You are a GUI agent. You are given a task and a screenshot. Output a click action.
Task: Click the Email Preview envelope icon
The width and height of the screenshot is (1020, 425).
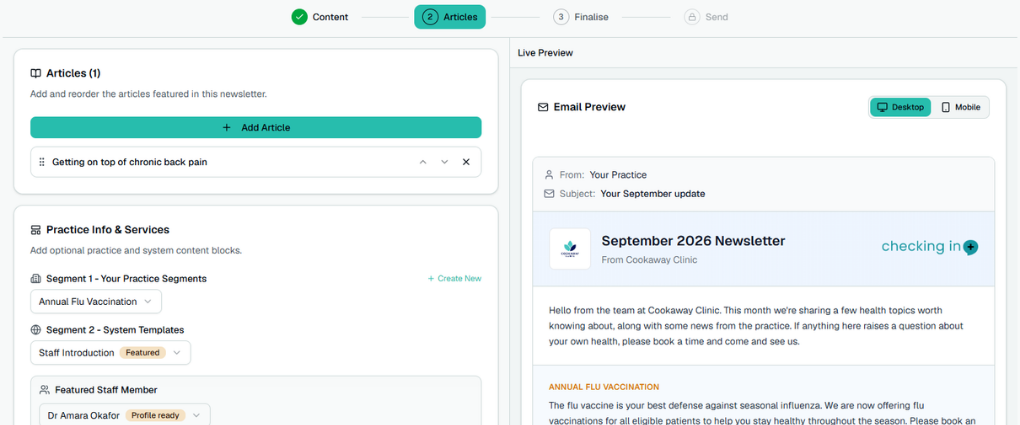point(543,107)
